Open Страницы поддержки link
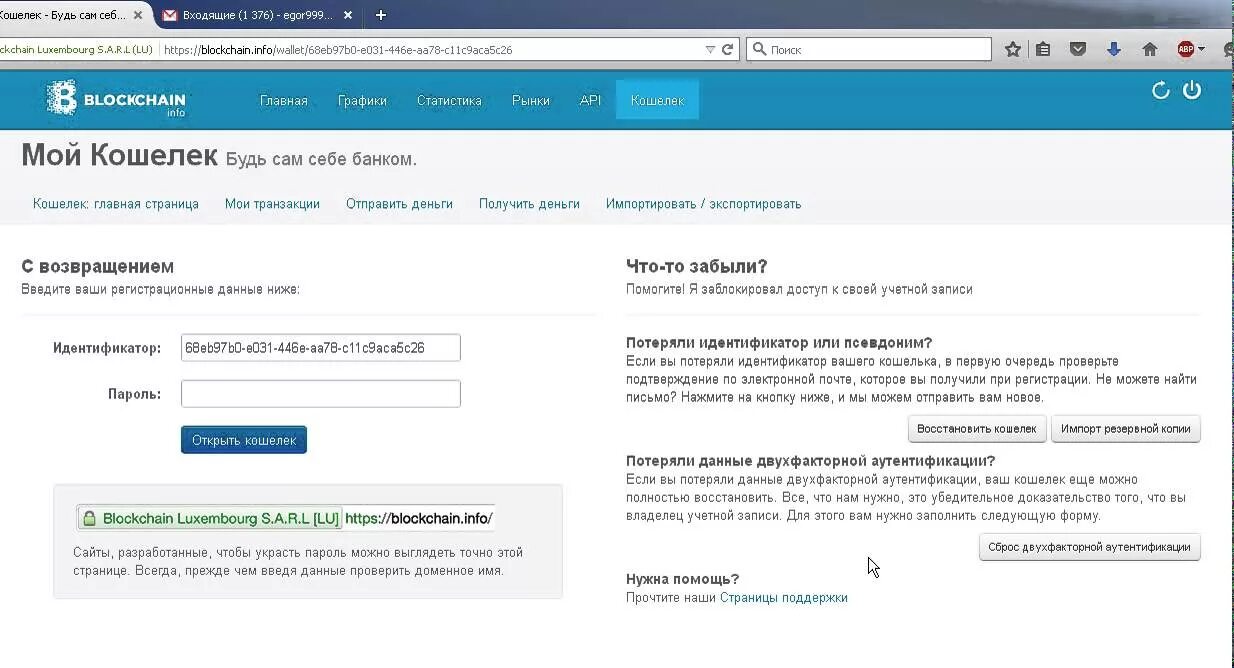This screenshot has height=668, width=1234. click(784, 598)
